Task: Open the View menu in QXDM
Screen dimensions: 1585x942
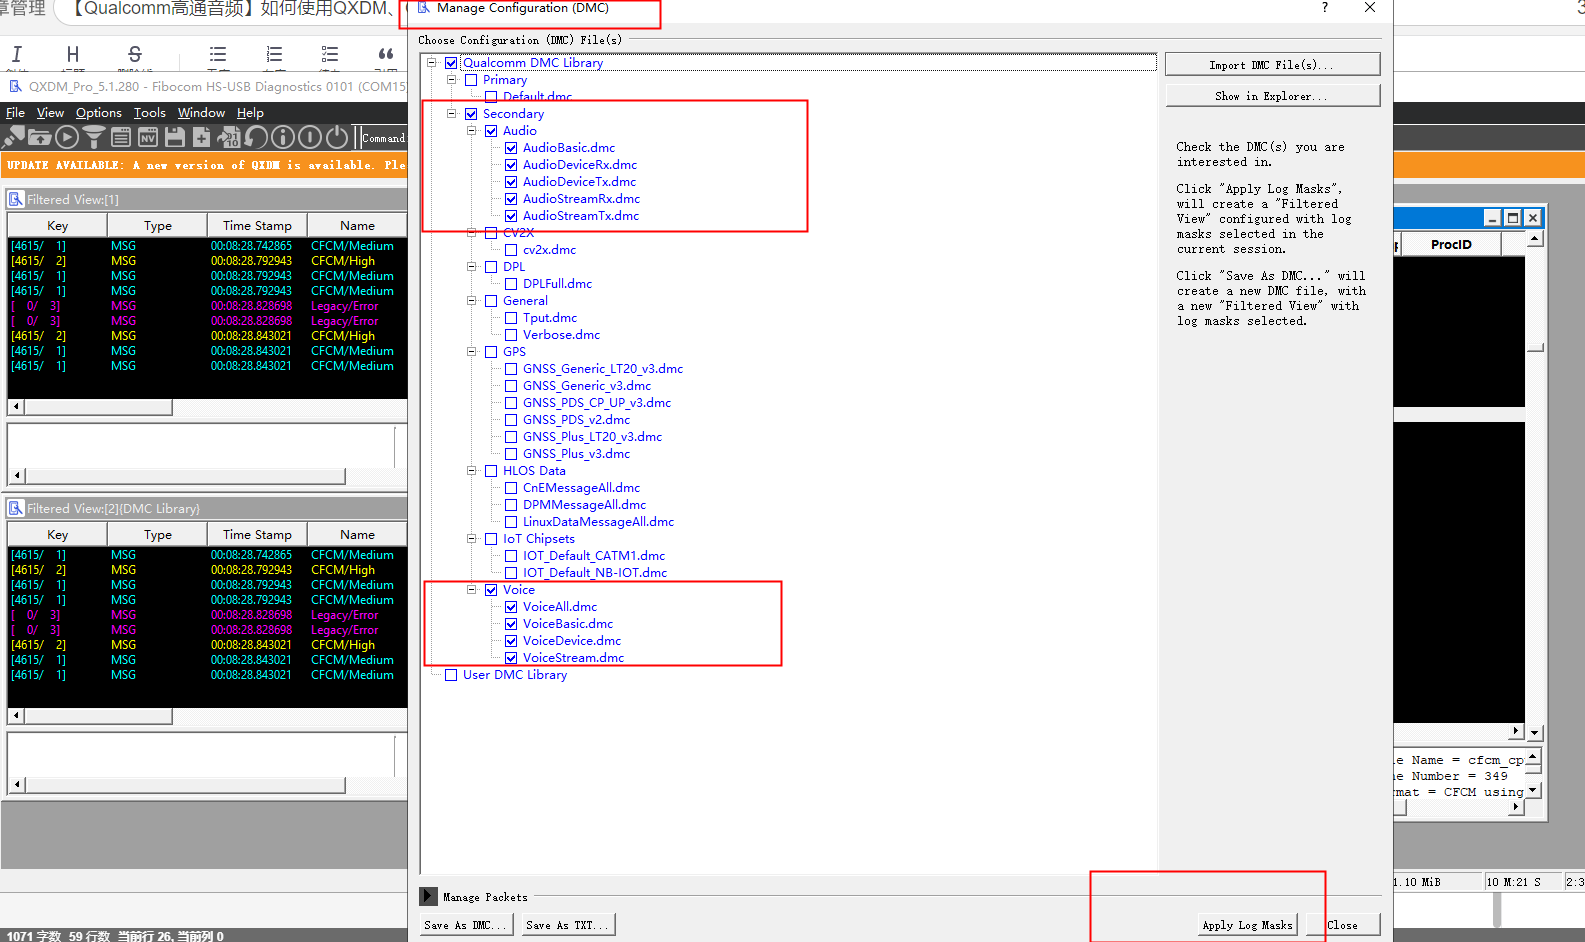Action: 50,113
